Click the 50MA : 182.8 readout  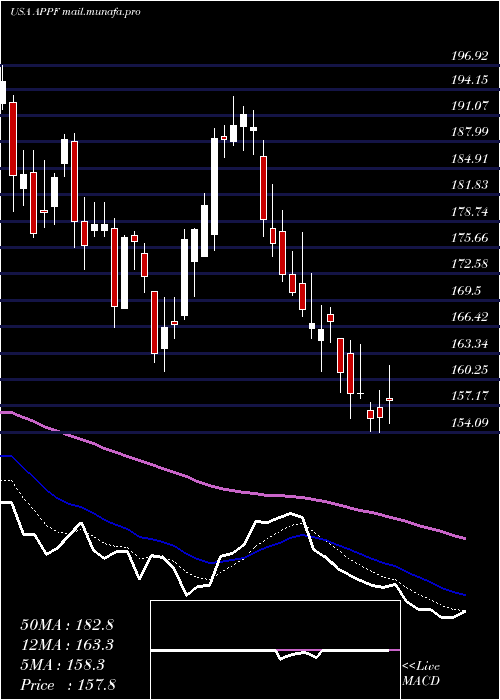(67, 625)
